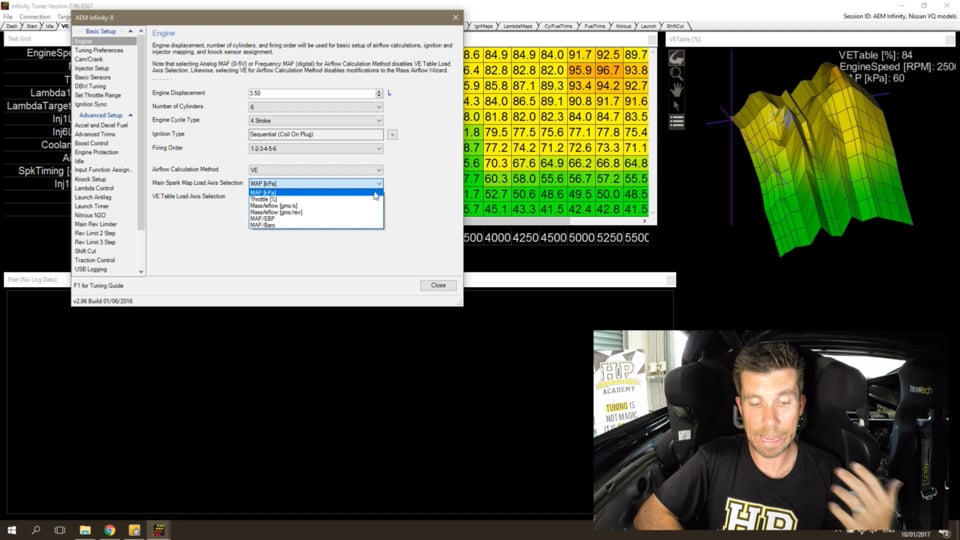This screenshot has width=960, height=540.
Task: Launch Chrome from the taskbar
Action: coord(110,530)
